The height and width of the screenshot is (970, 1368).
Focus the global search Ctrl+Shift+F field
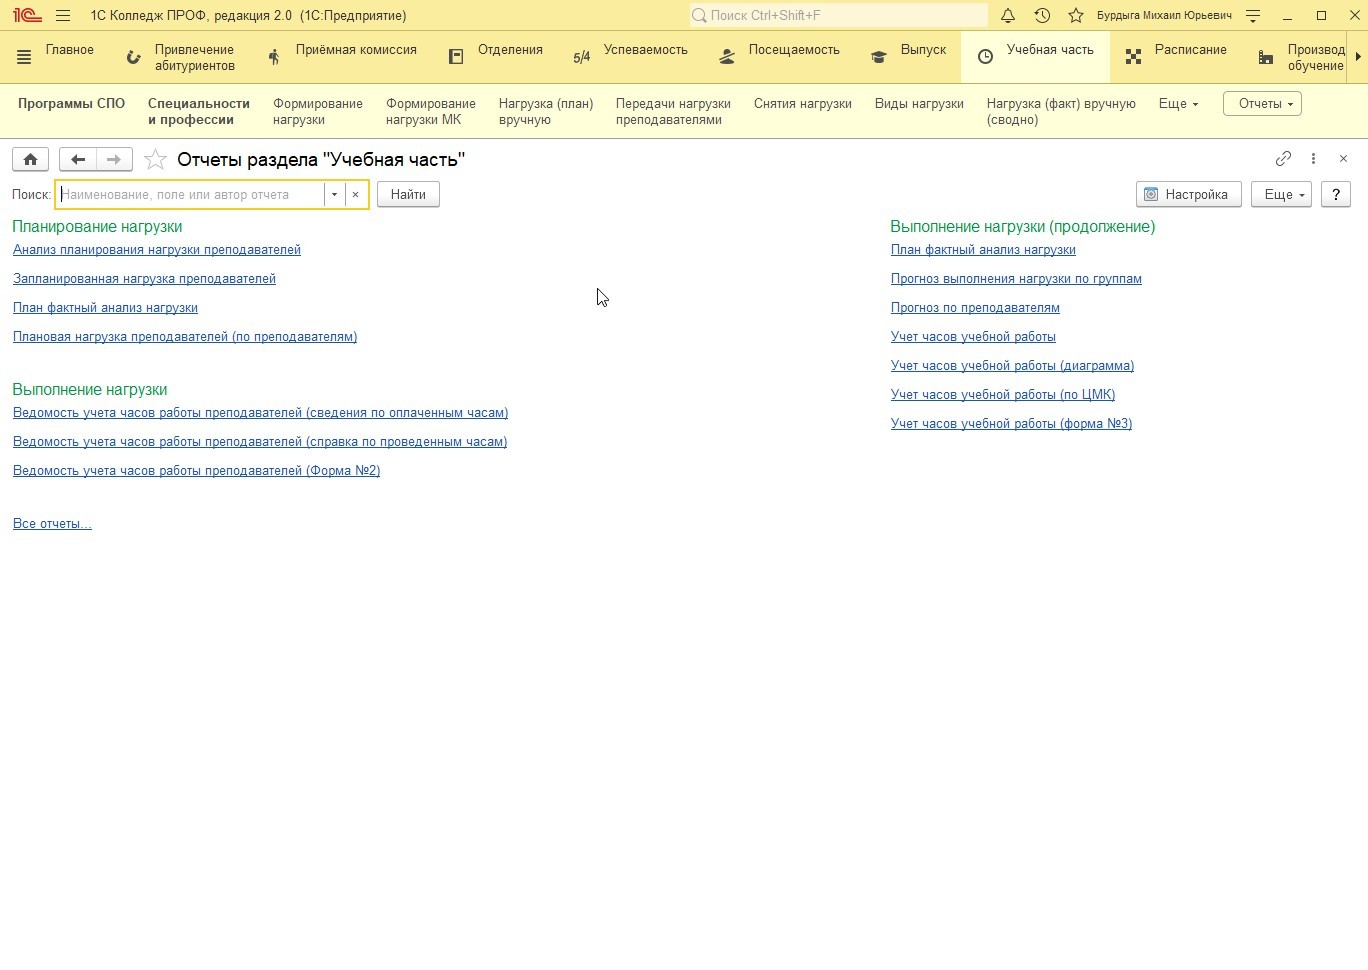coord(838,15)
